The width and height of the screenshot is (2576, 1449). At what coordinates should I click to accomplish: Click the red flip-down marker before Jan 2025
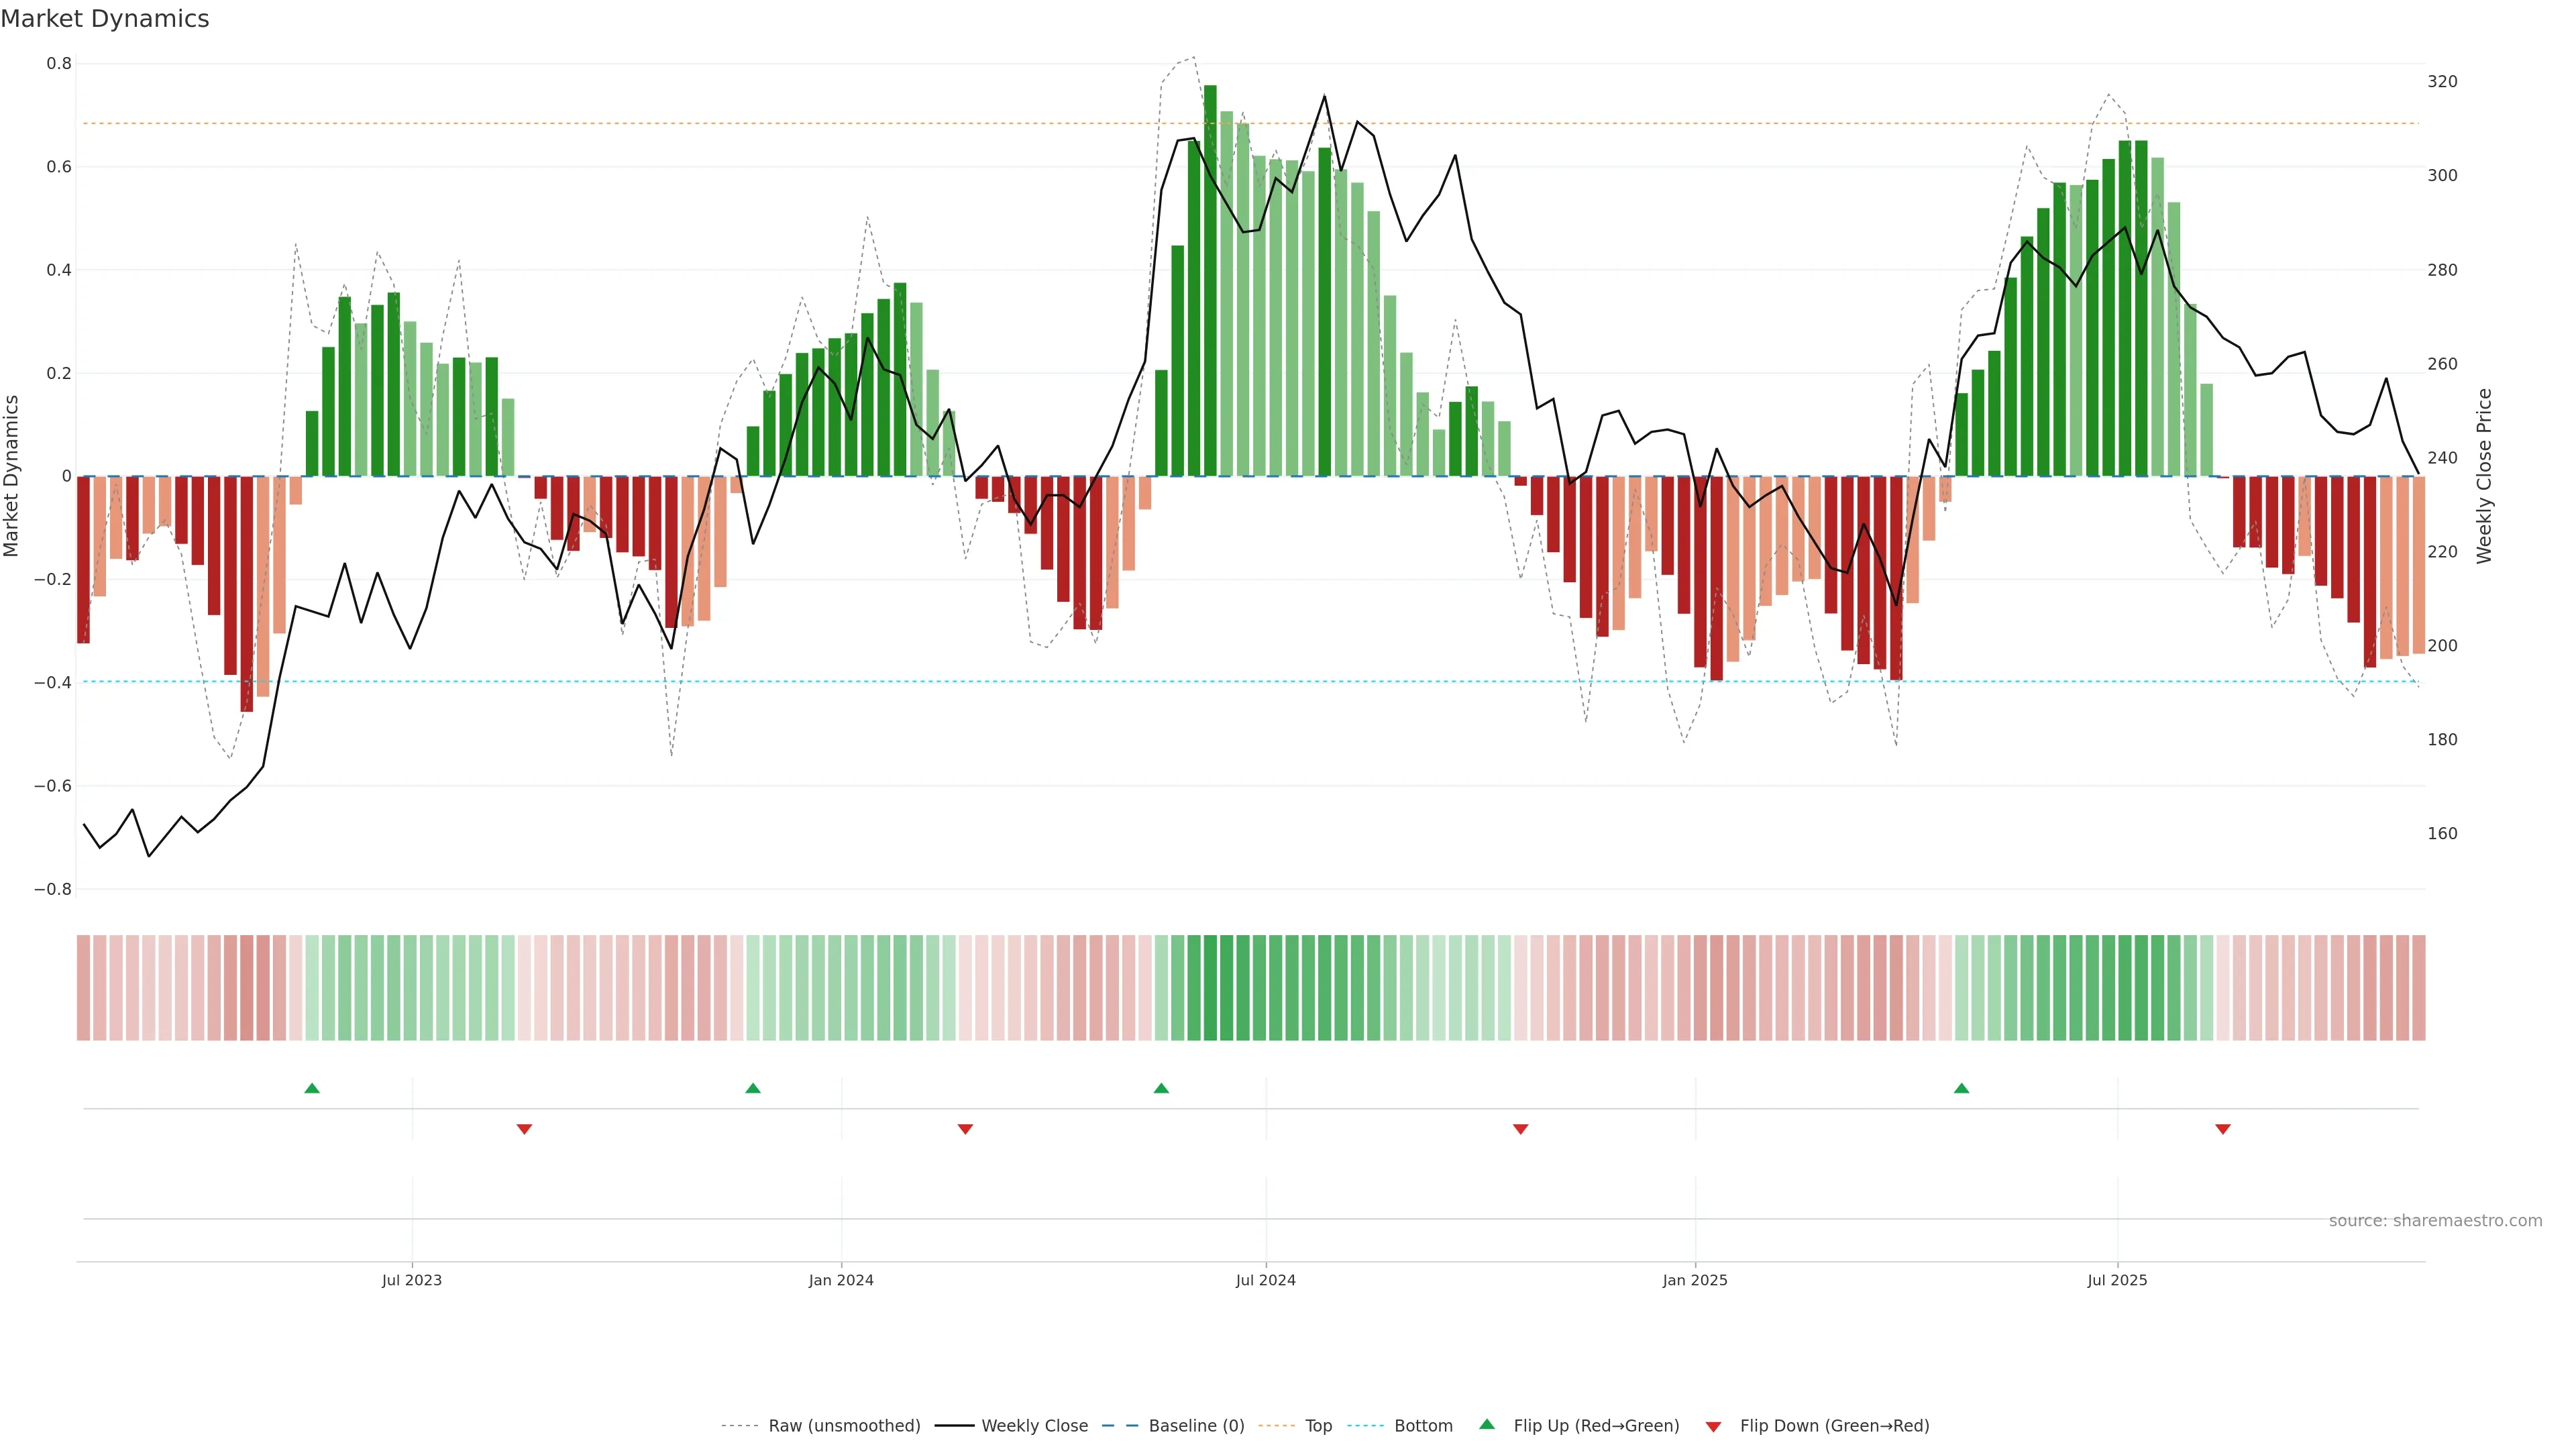(x=1520, y=1129)
